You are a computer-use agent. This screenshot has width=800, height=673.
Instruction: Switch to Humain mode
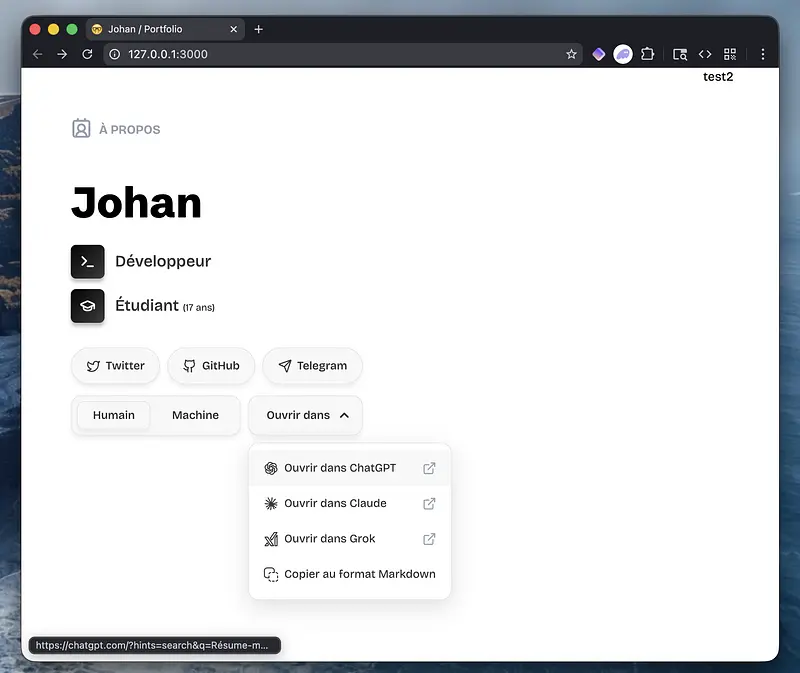coord(114,415)
